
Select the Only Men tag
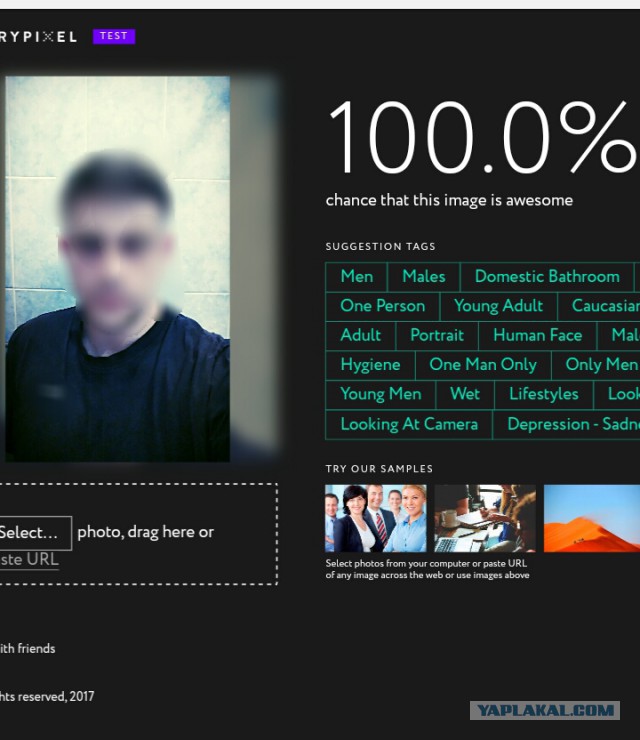(596, 365)
